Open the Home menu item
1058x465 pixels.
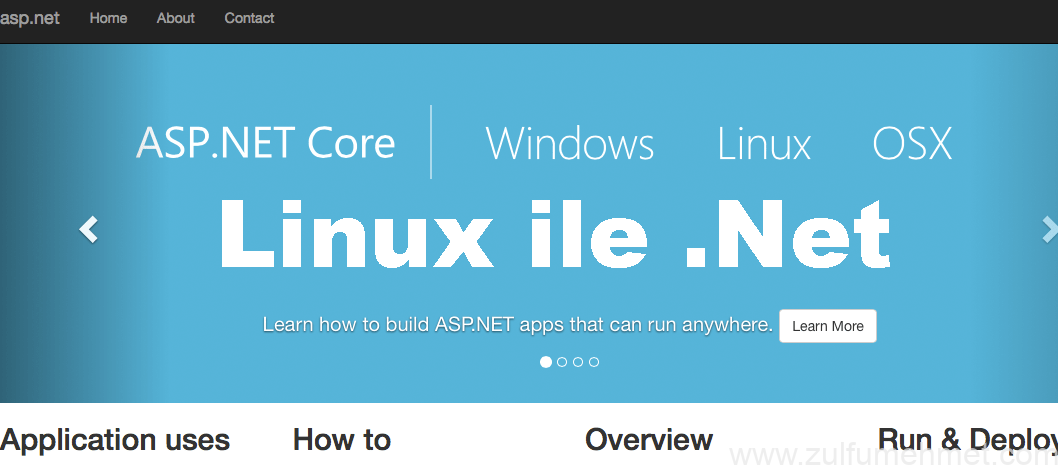108,18
